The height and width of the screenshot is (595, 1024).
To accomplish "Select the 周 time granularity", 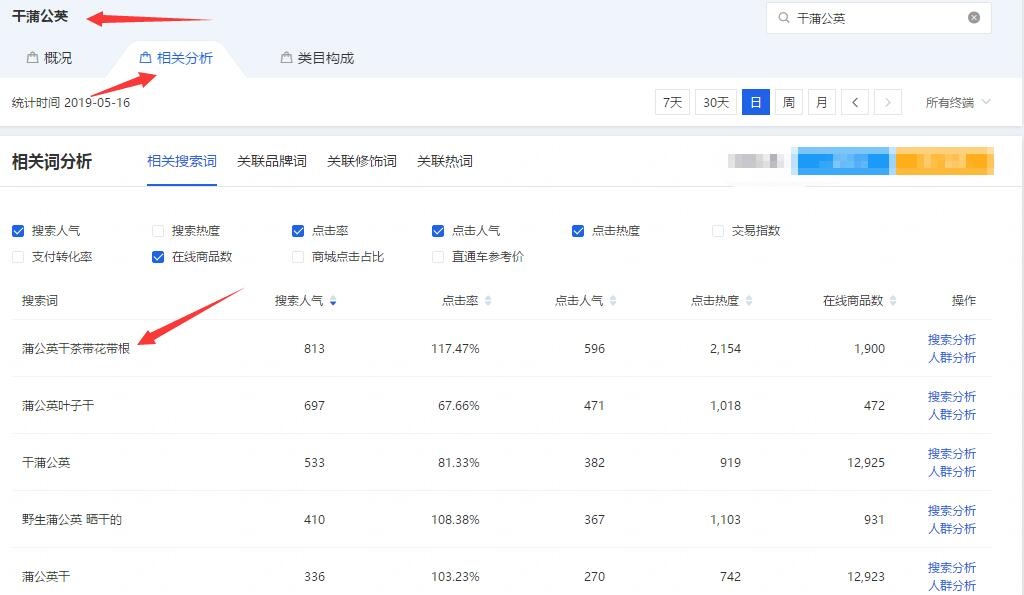I will pyautogui.click(x=789, y=102).
